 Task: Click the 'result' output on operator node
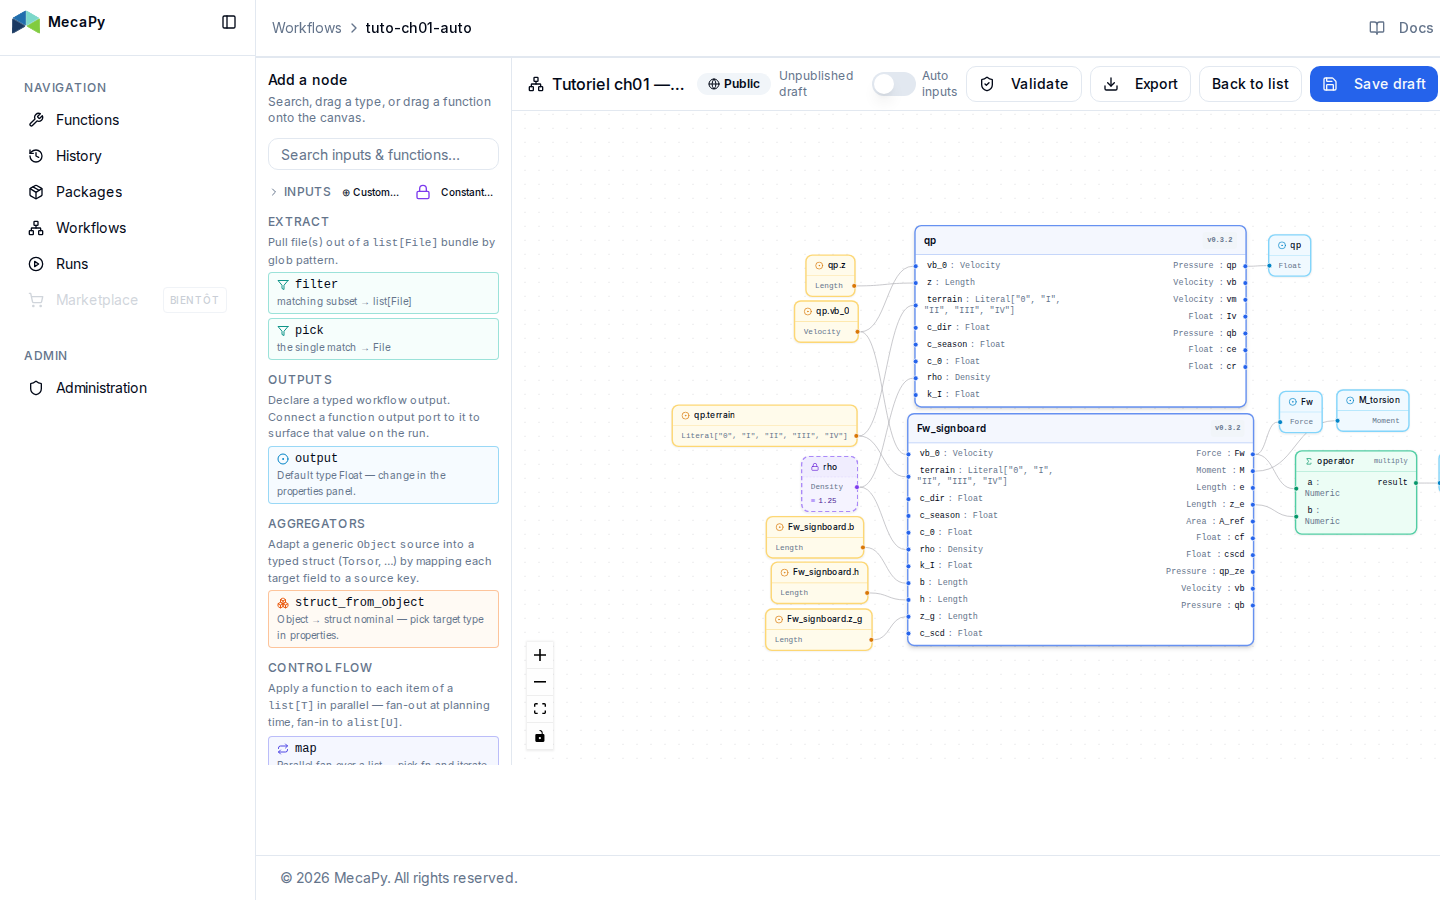1392,482
